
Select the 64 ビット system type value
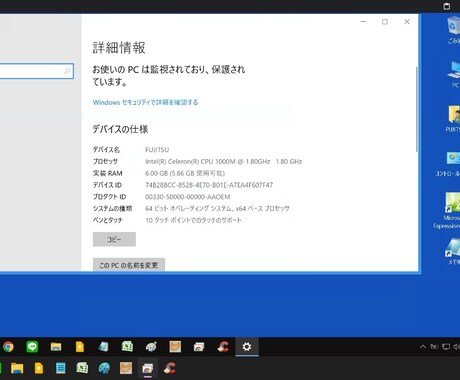(217, 208)
